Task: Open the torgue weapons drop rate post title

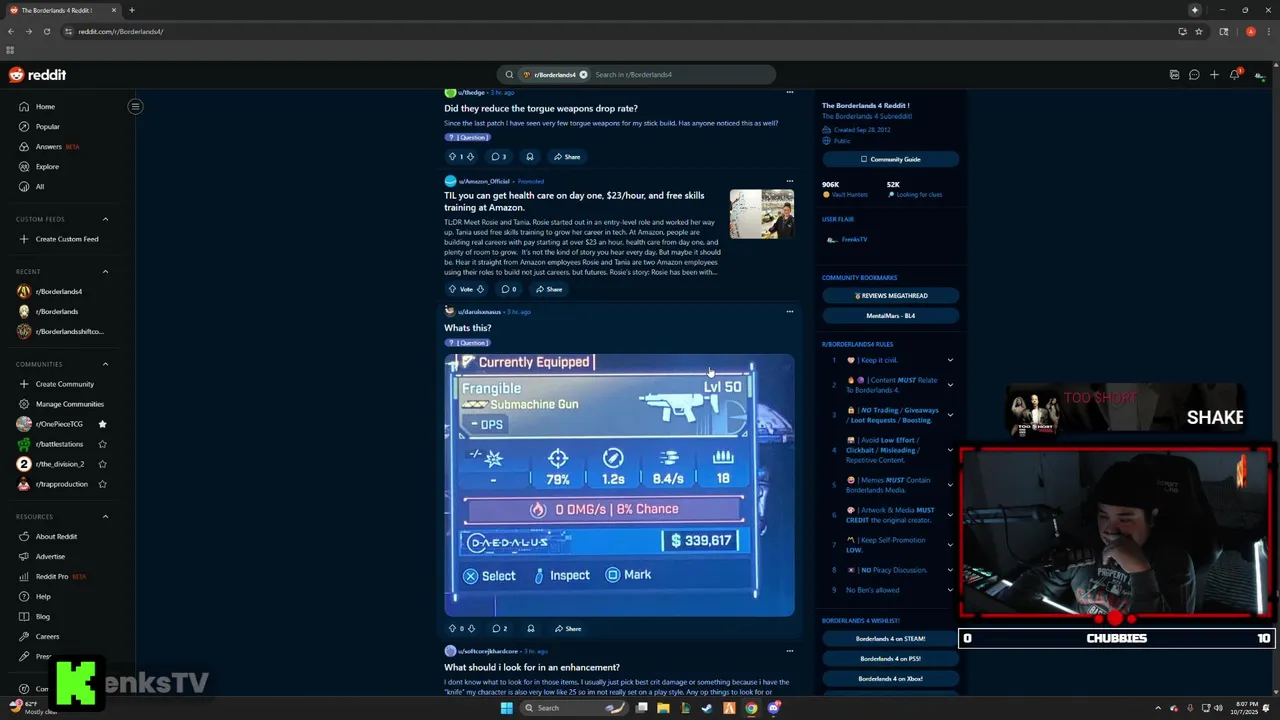Action: click(x=541, y=108)
